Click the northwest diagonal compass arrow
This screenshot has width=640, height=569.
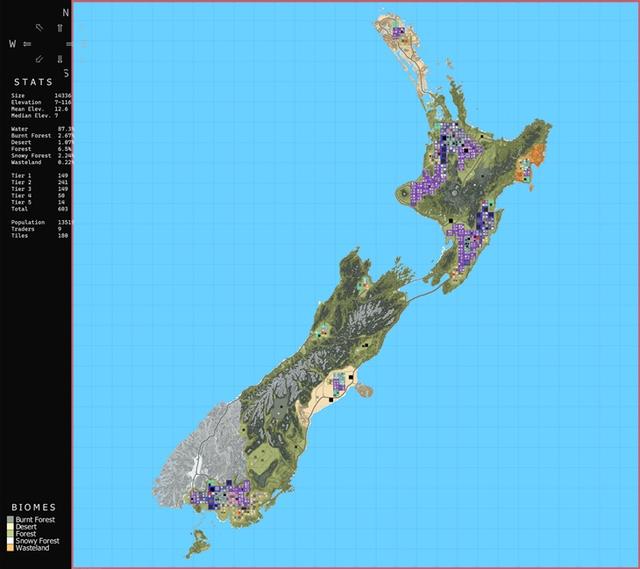pos(39,27)
